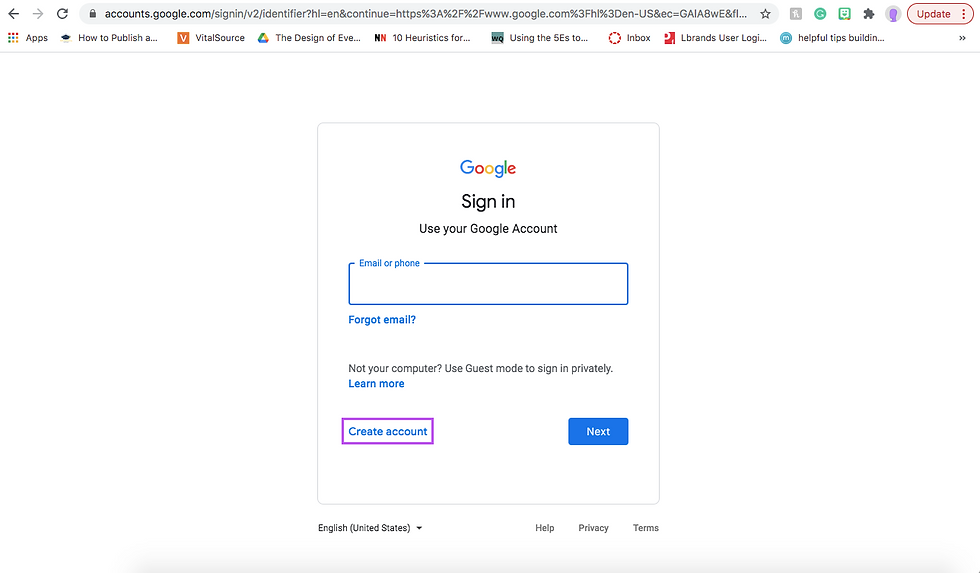The image size is (980, 573).
Task: Click the blue Next button
Action: [598, 431]
